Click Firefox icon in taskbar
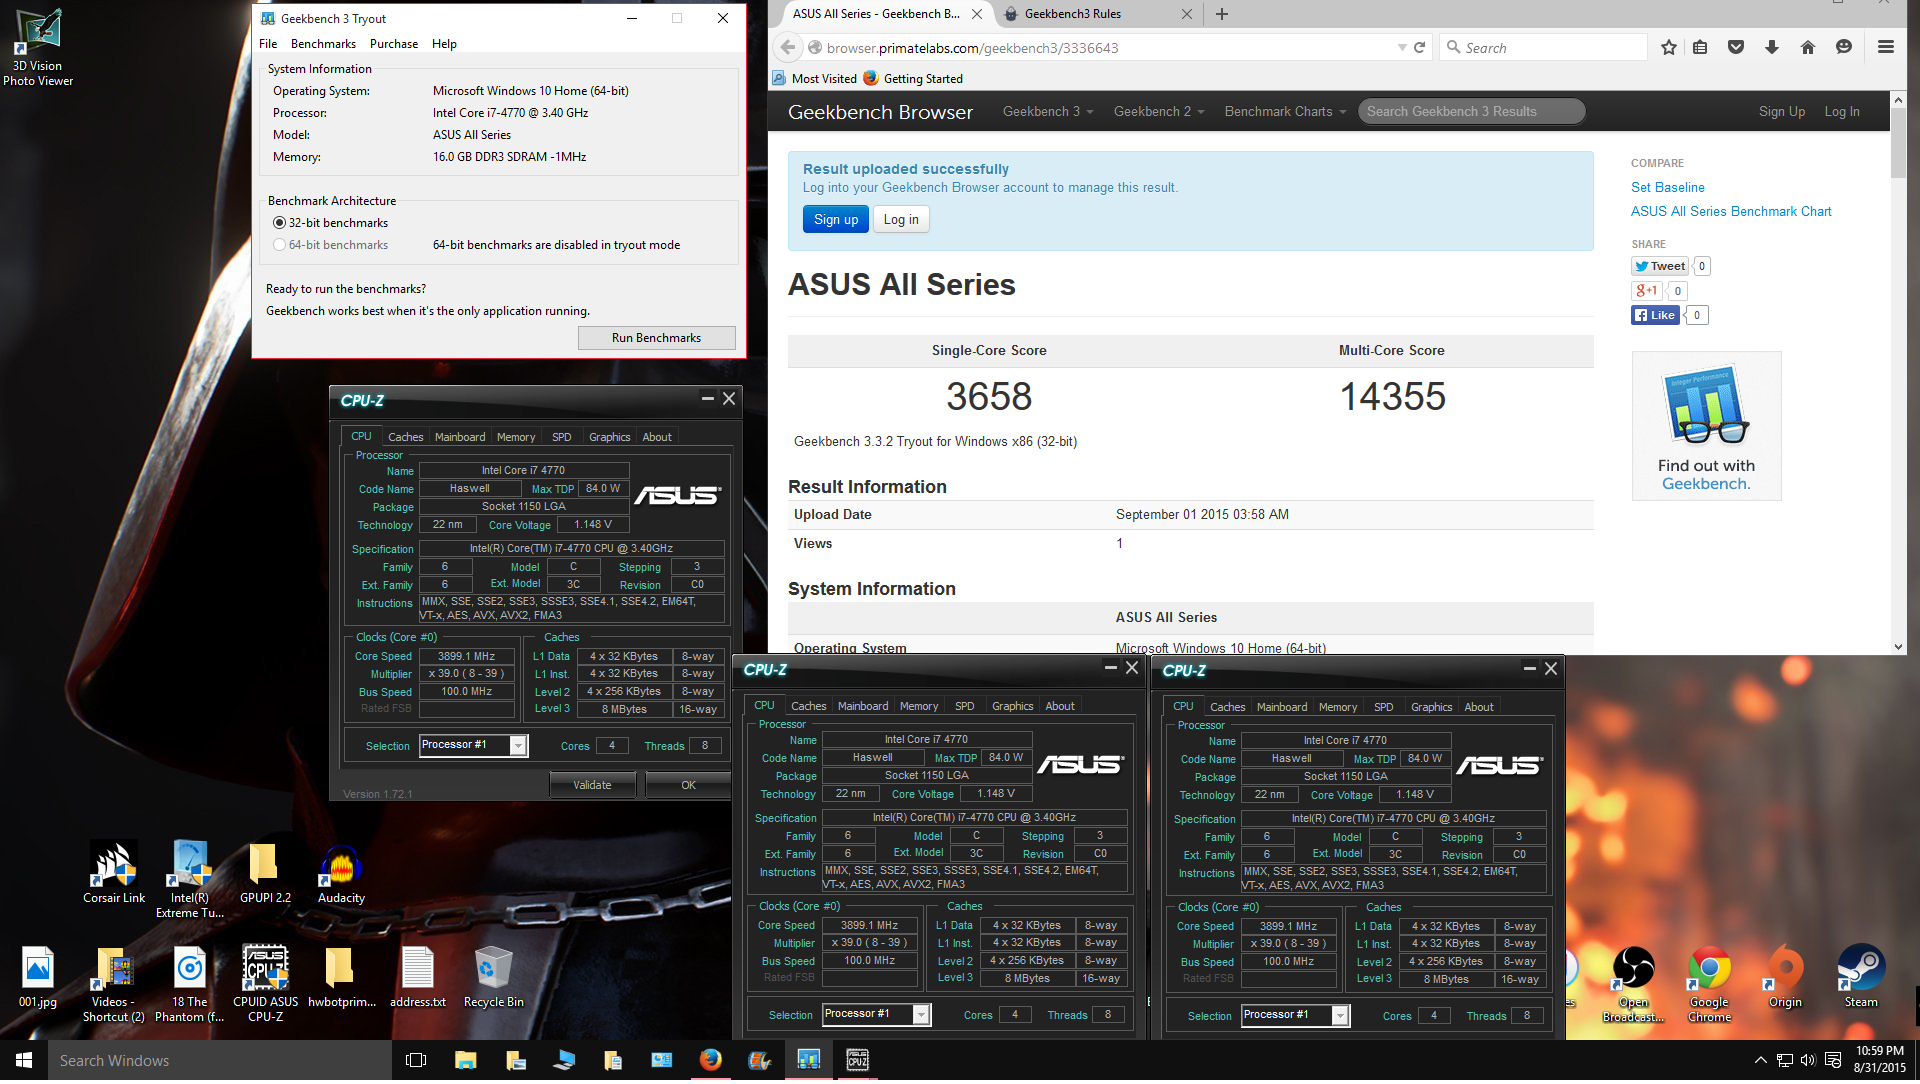1920x1084 pixels. pyautogui.click(x=711, y=1062)
